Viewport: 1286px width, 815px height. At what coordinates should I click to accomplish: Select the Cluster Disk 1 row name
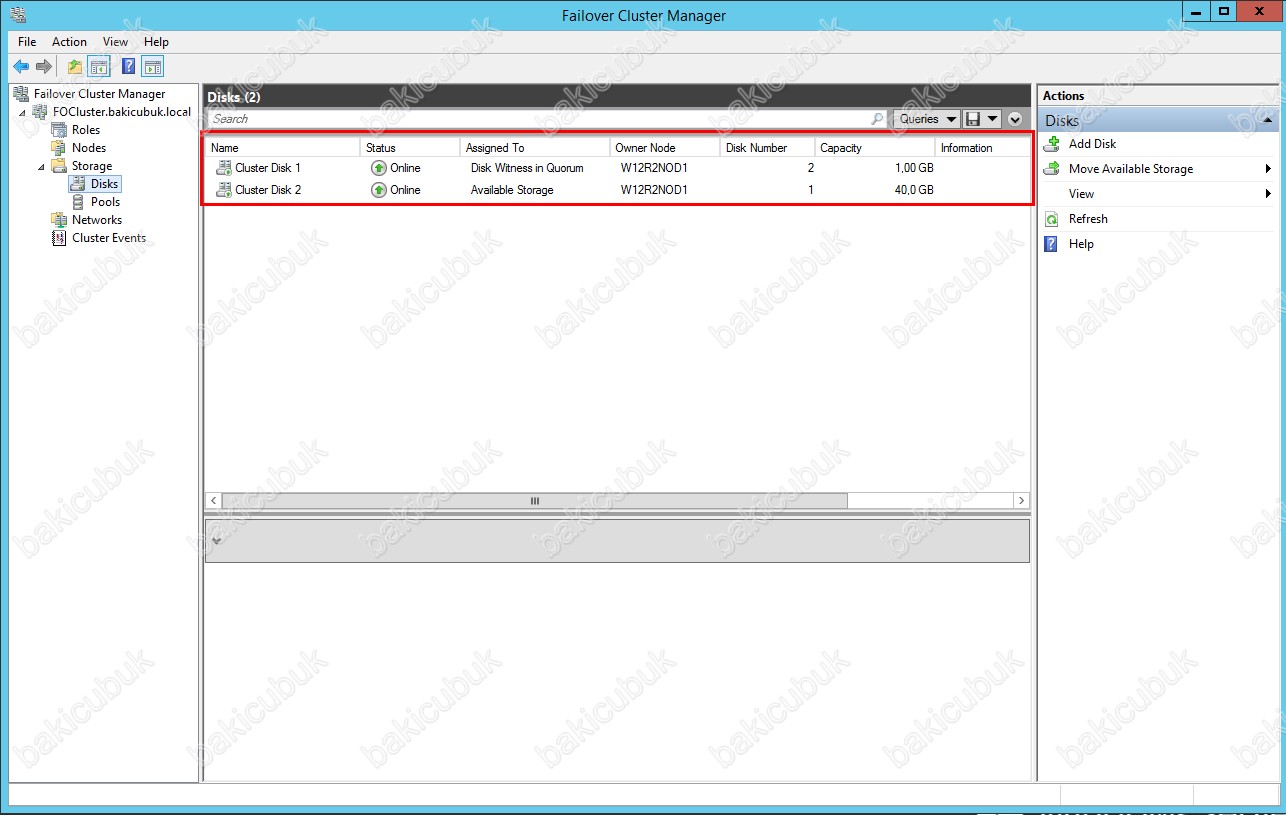[x=268, y=168]
